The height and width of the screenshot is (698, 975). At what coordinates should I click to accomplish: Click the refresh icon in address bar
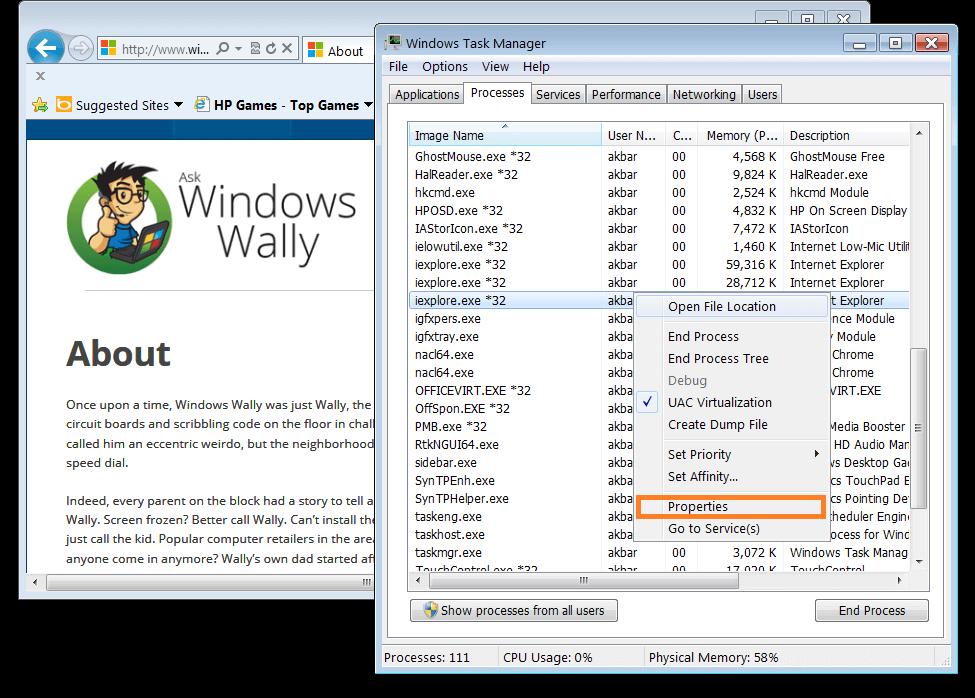coord(270,48)
